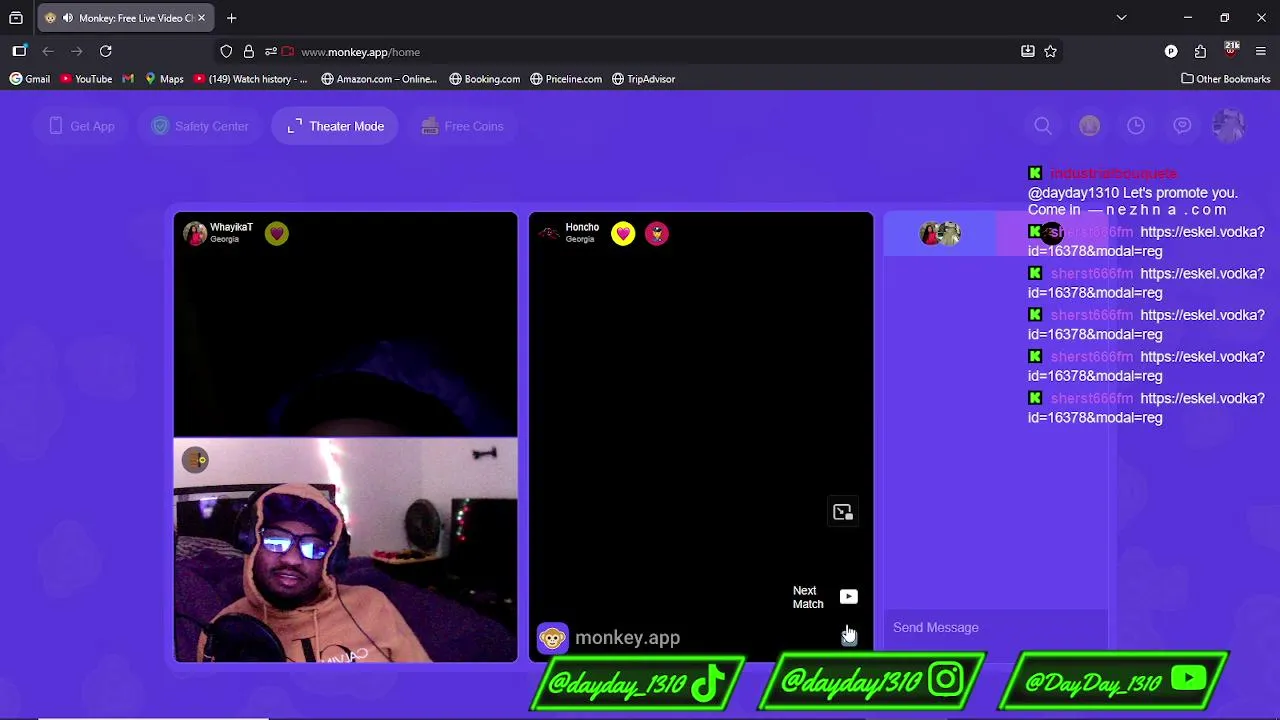This screenshot has width=1280, height=720.
Task: Open the site permissions icon in address bar
Action: [270, 52]
